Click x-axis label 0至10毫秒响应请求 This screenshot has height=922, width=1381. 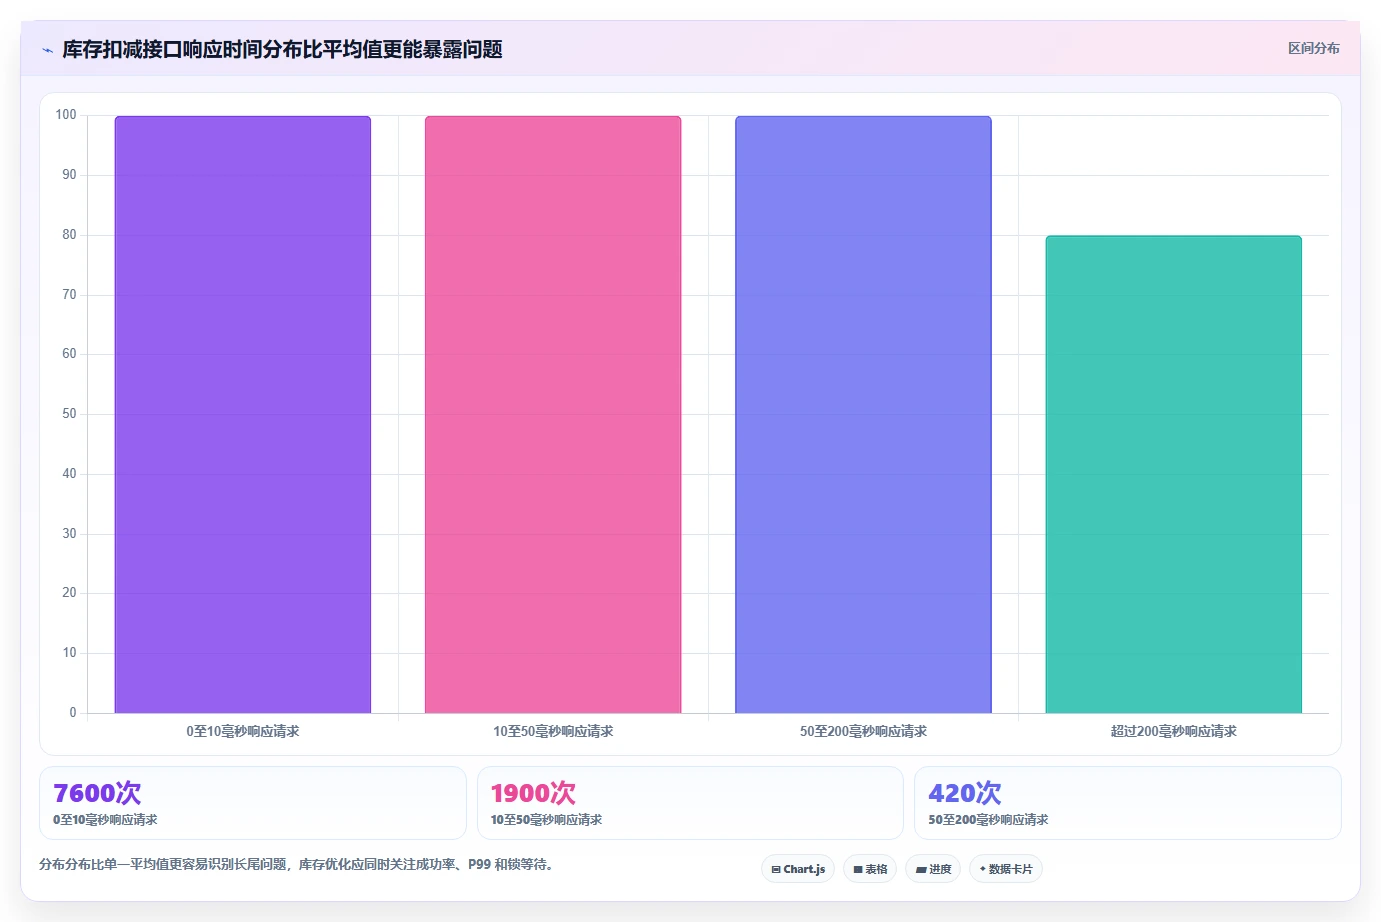point(243,731)
